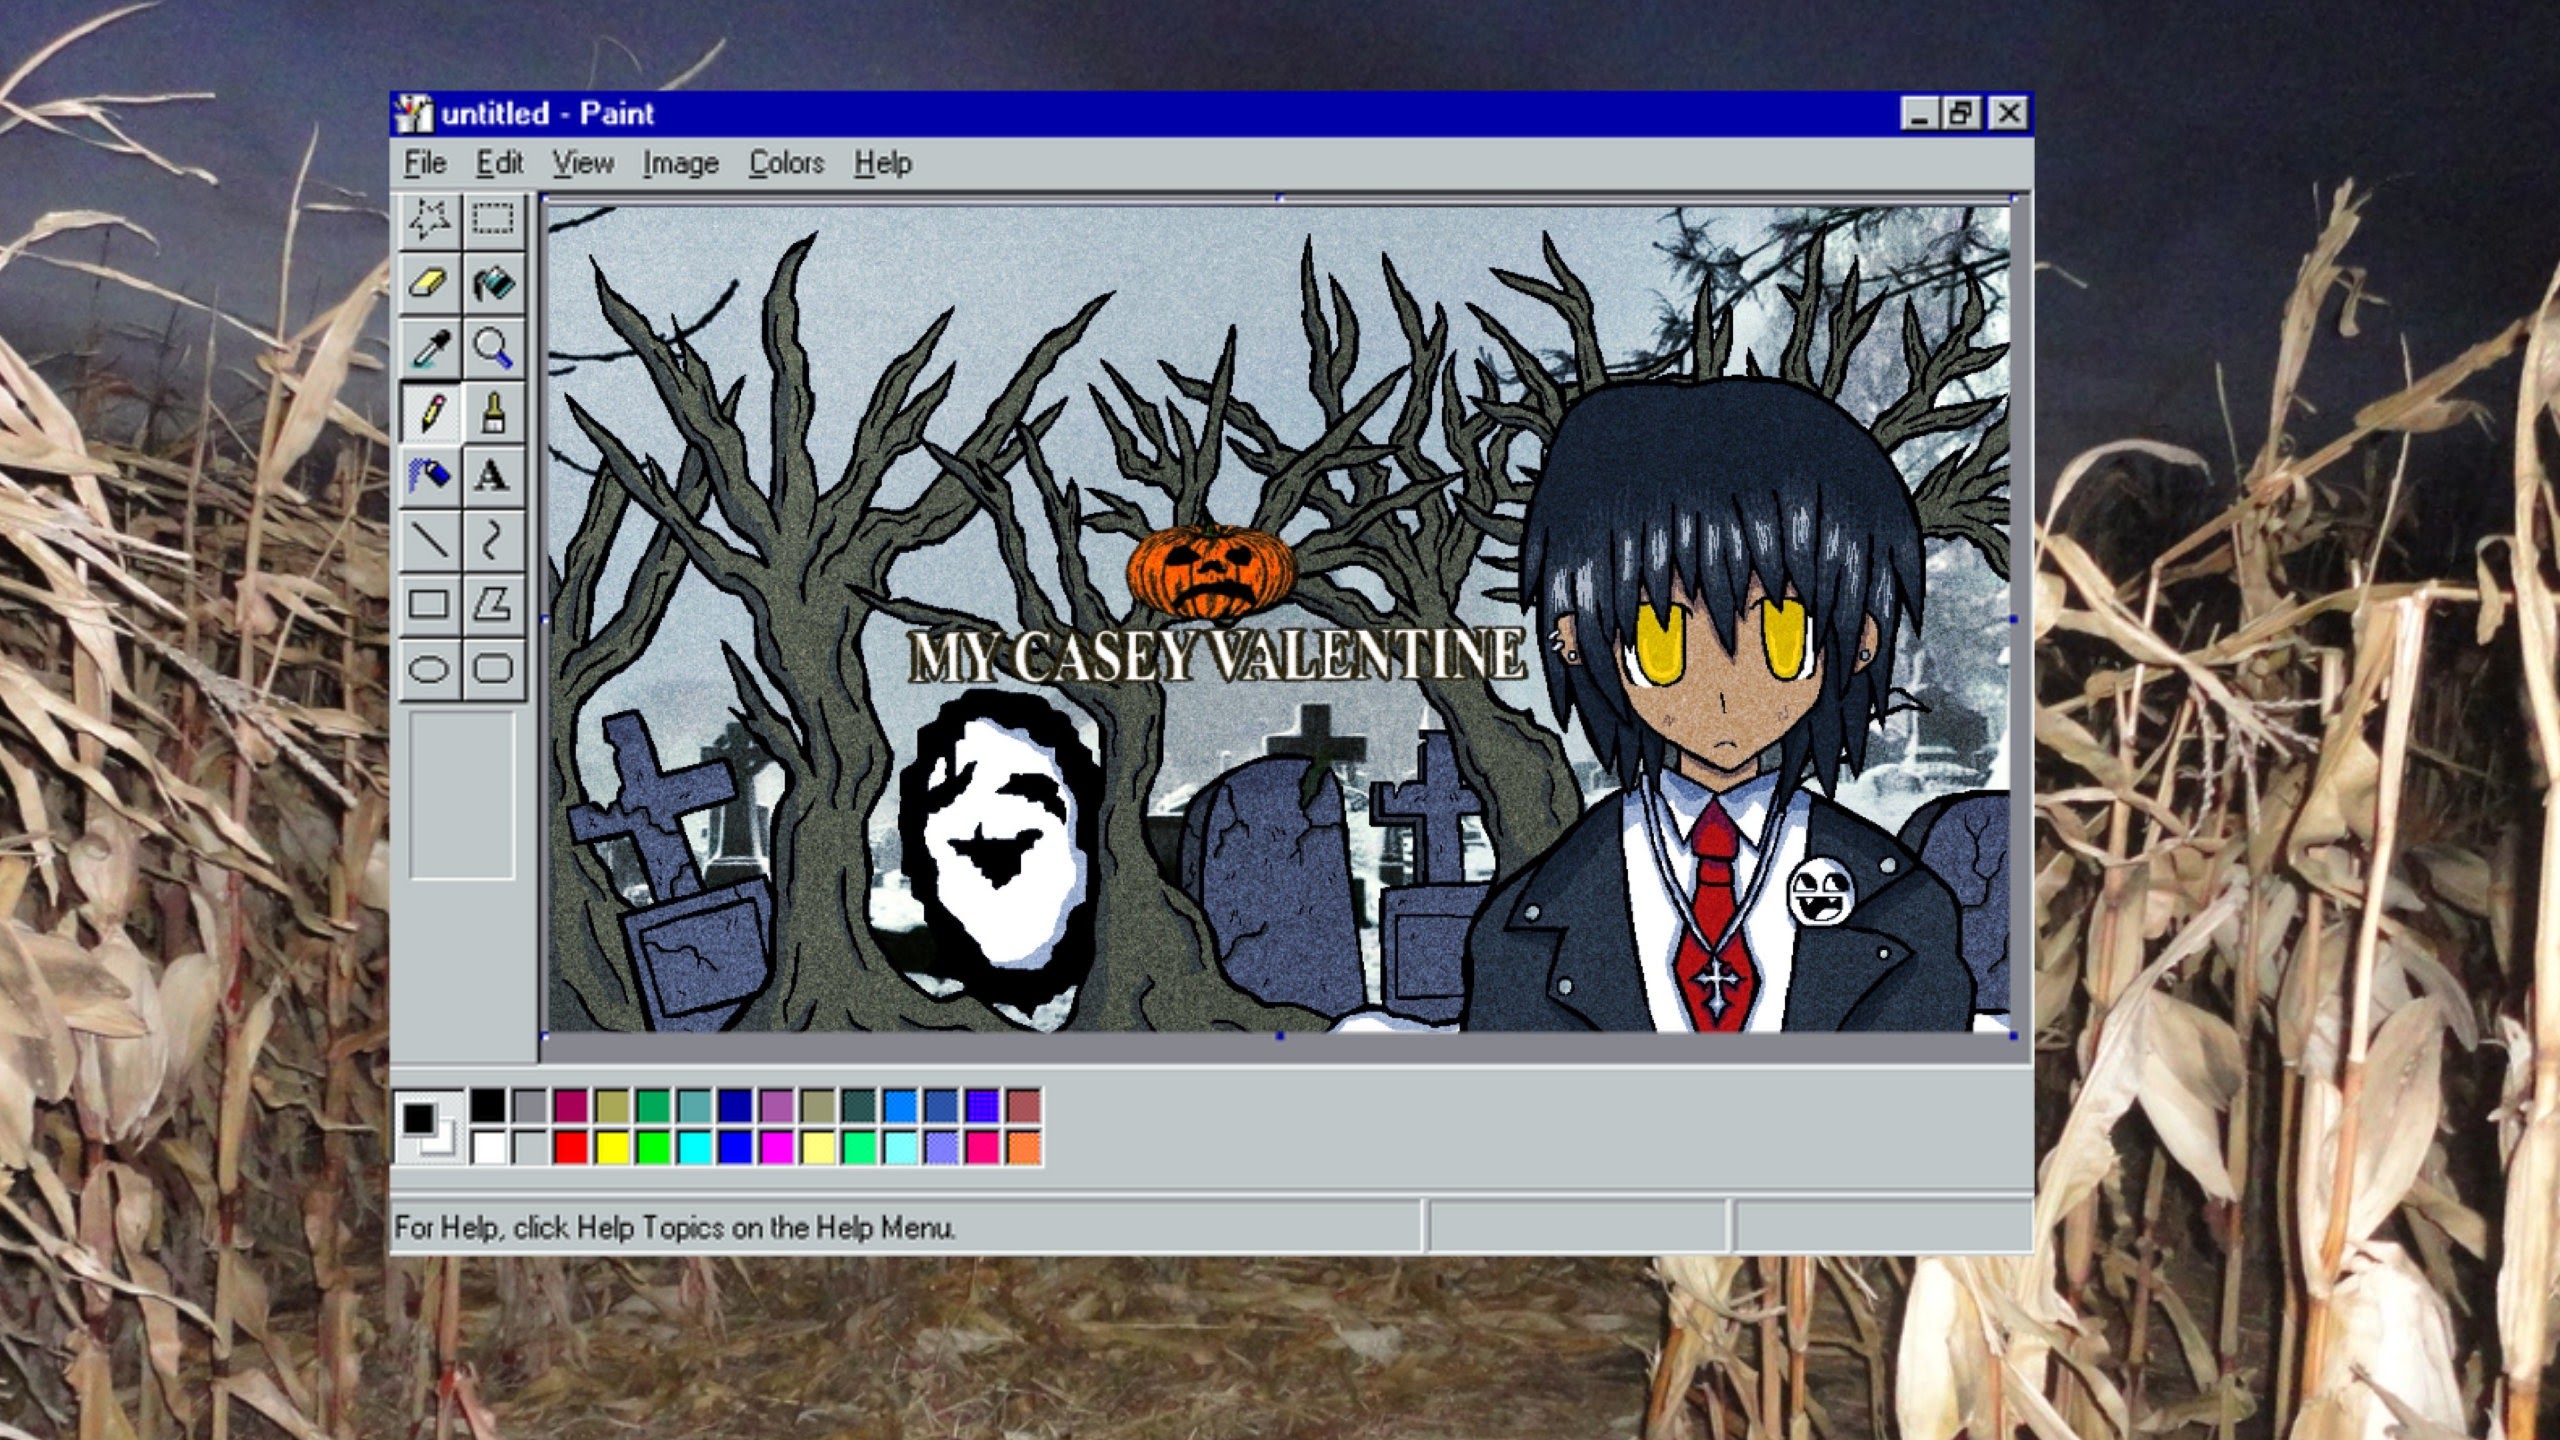The height and width of the screenshot is (1440, 2560).
Task: Pick the Eraser tool
Action: click(x=429, y=284)
